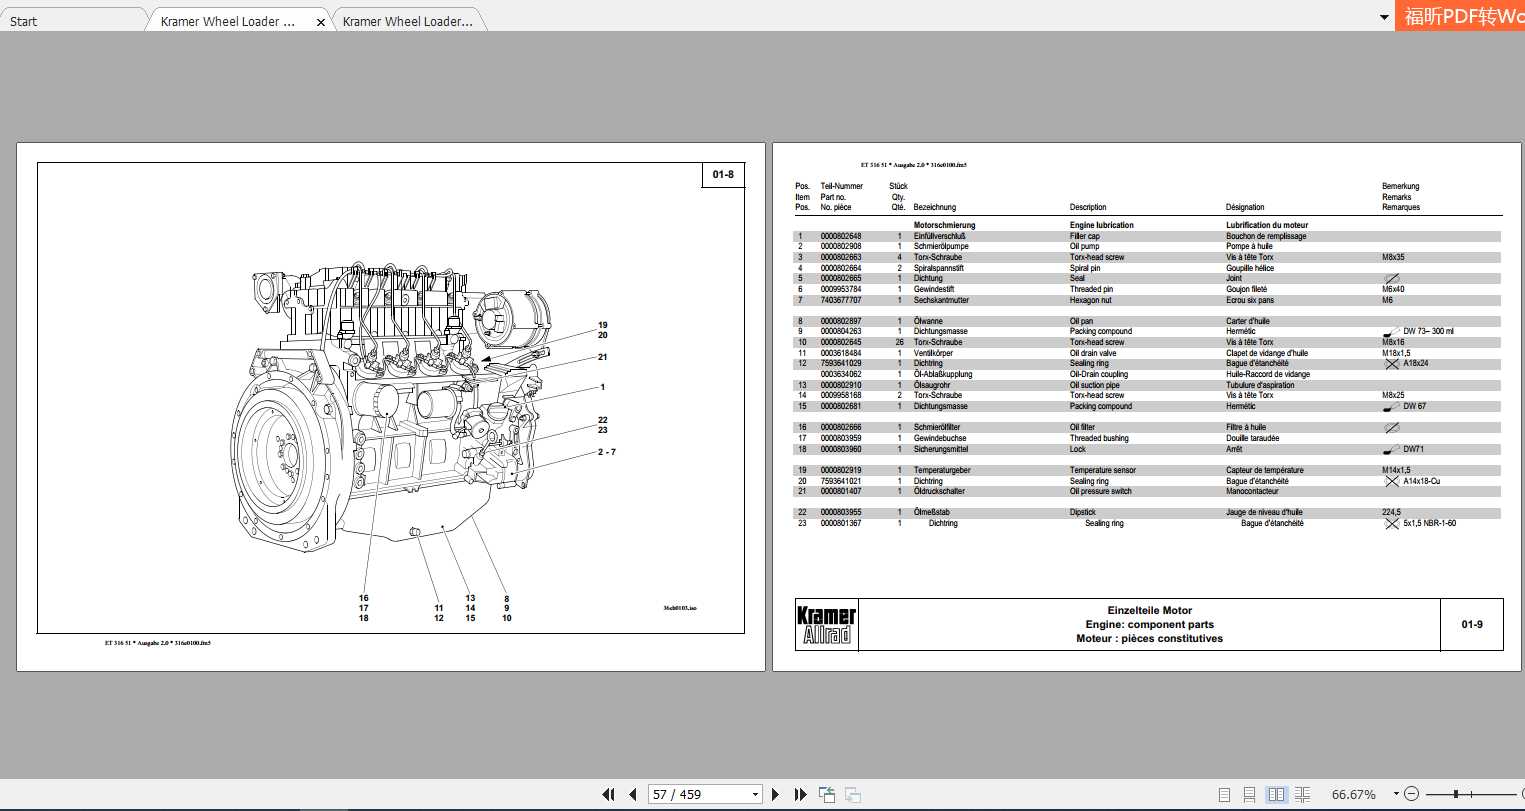Click the 'Threaded bushing' description
The width and height of the screenshot is (1525, 811).
(x=1099, y=438)
